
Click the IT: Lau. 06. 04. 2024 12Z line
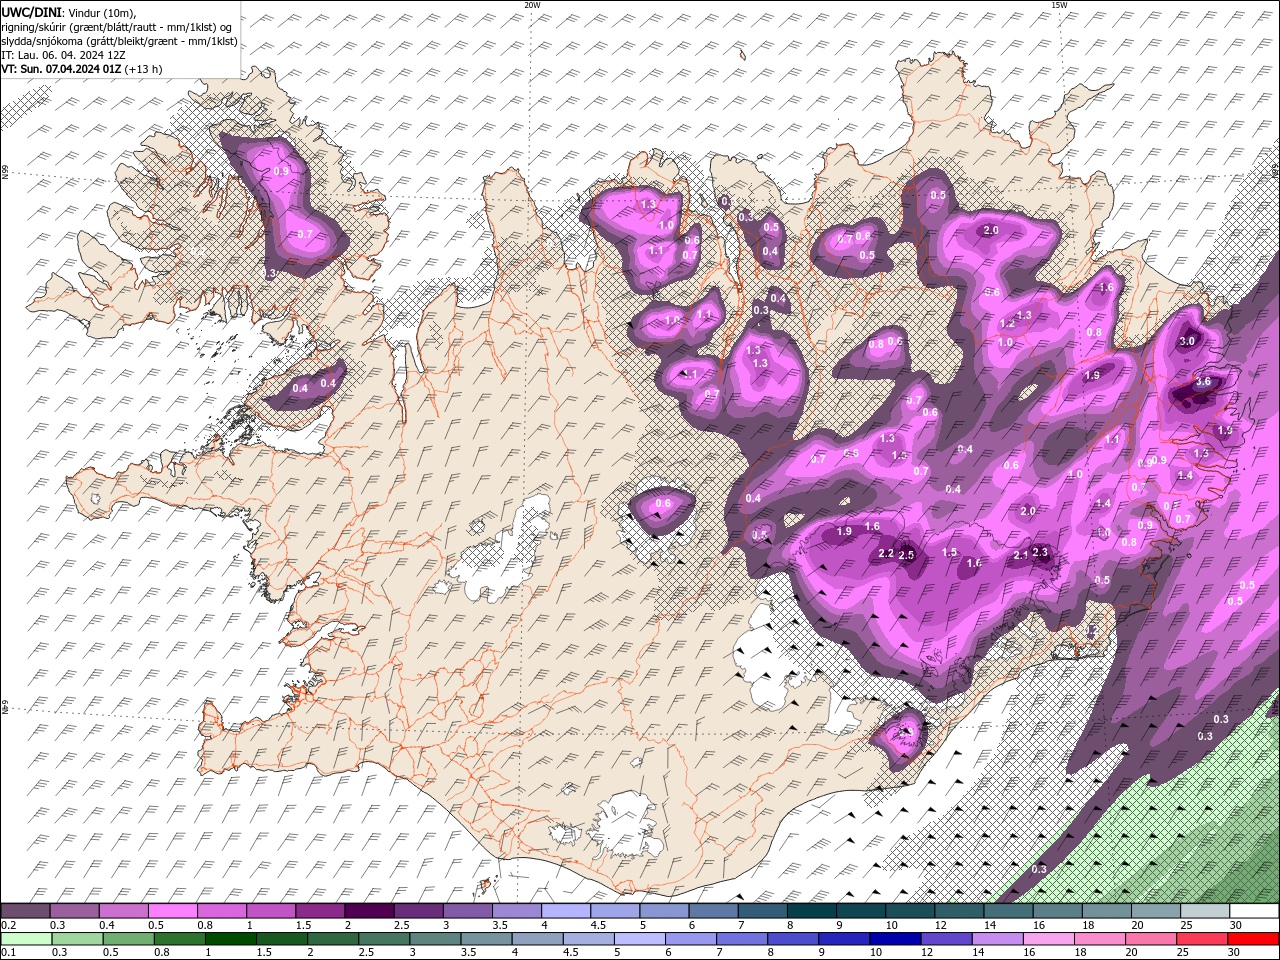tap(63, 55)
